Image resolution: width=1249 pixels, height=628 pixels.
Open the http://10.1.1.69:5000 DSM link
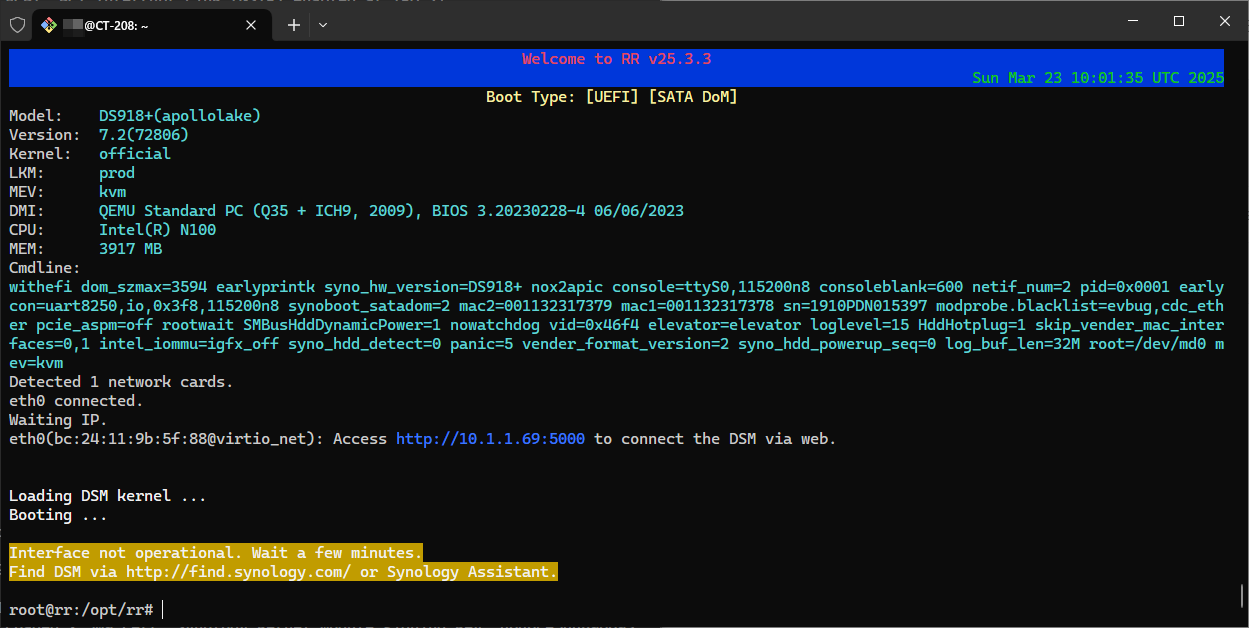(x=490, y=439)
